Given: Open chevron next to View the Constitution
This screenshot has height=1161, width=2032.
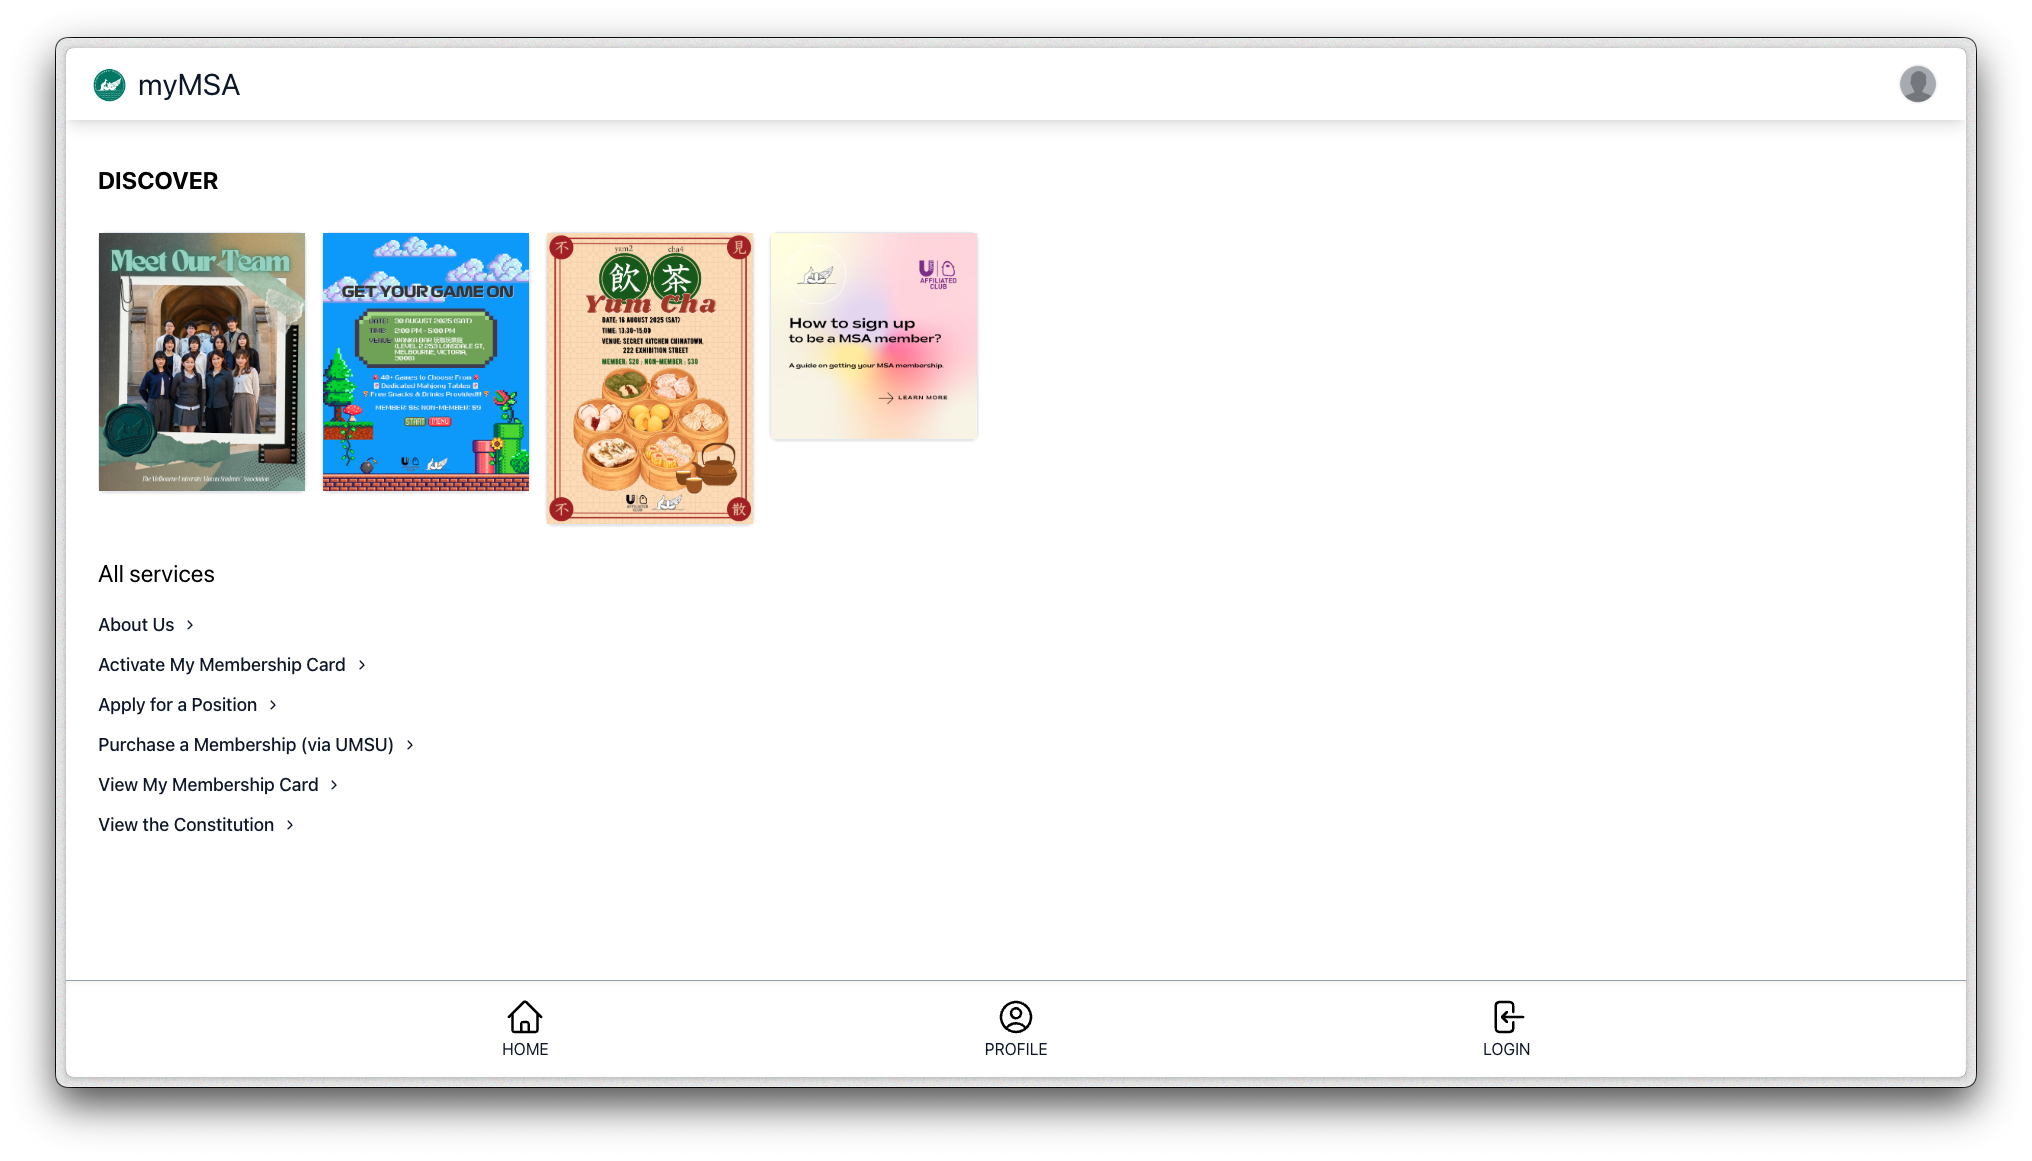Looking at the screenshot, I should click(290, 825).
